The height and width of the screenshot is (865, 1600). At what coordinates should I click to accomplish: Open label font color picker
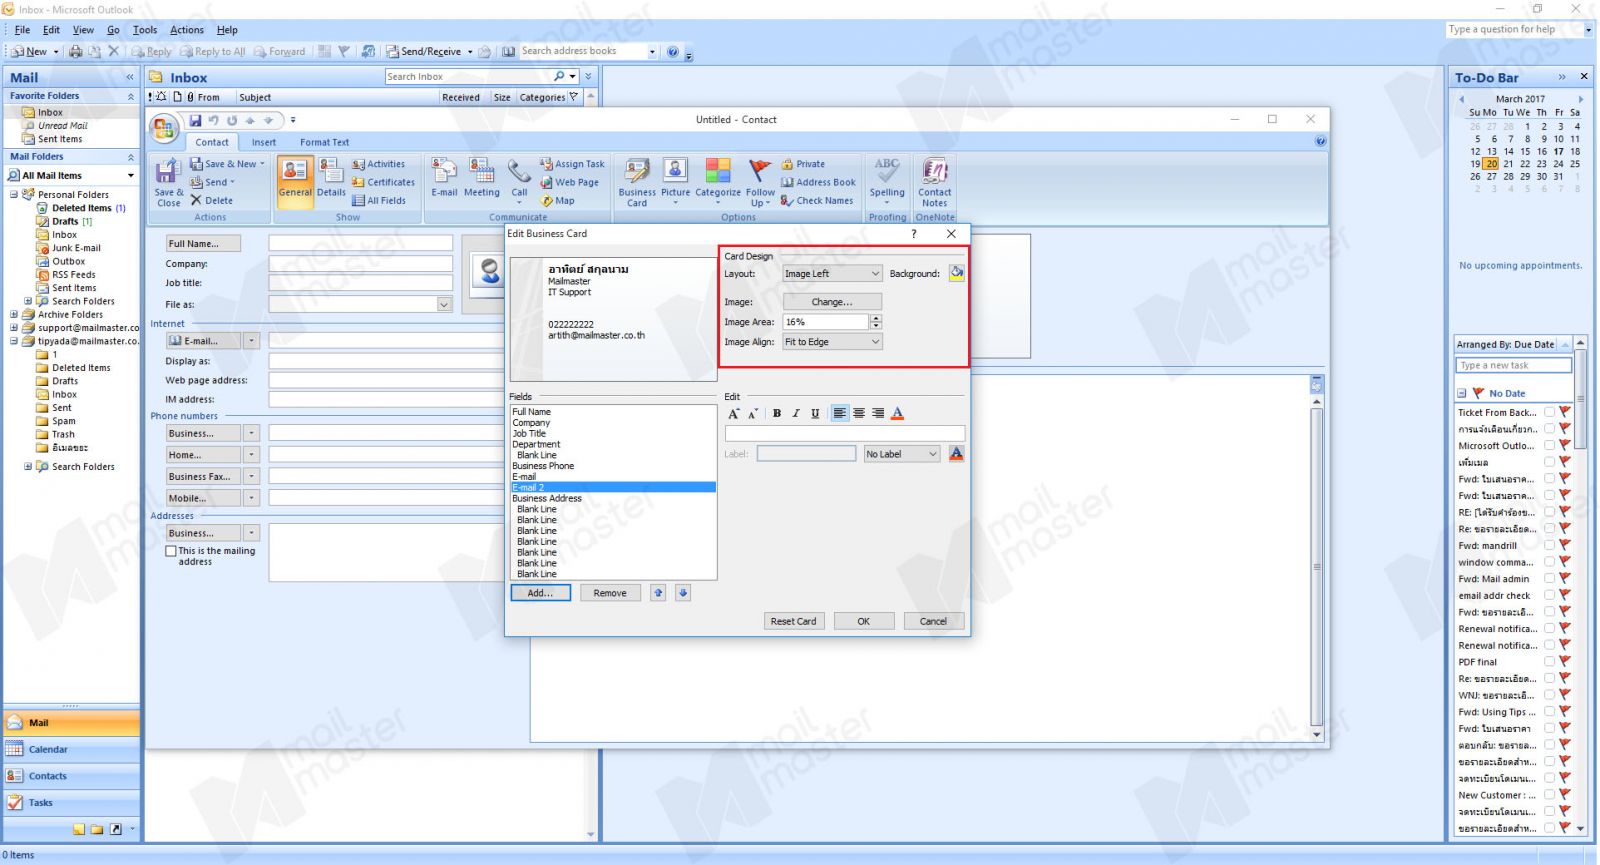pyautogui.click(x=956, y=454)
